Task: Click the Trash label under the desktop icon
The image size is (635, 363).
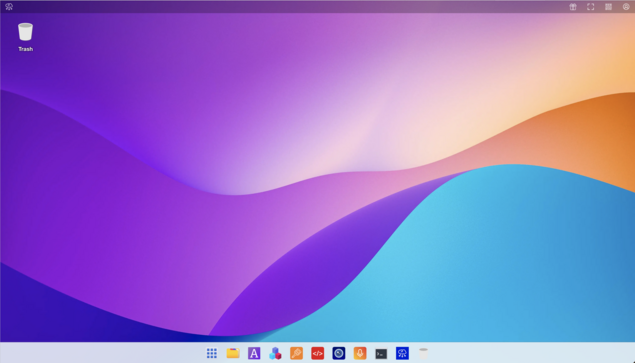Action: point(26,49)
